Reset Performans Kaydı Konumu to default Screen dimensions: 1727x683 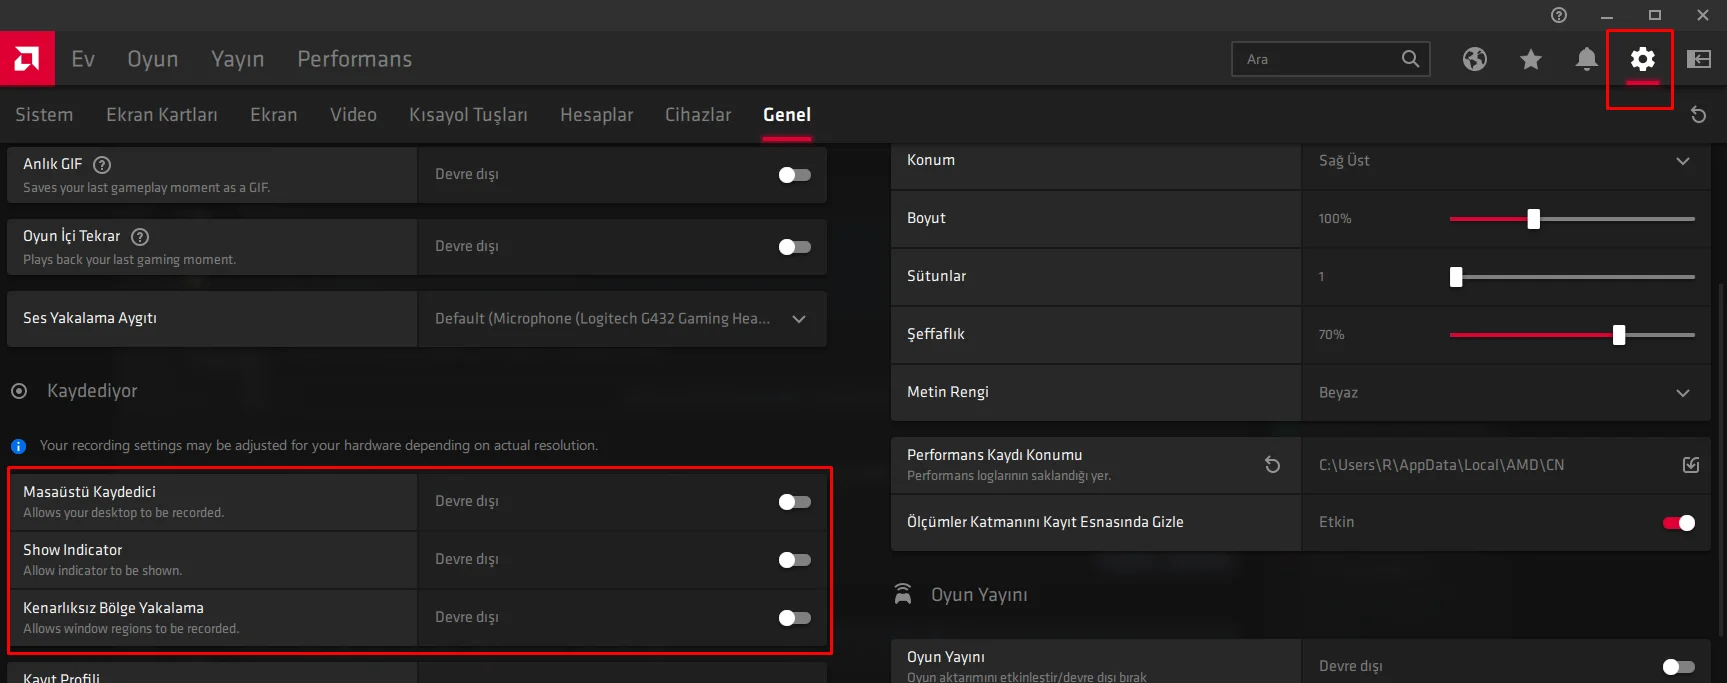coord(1272,465)
